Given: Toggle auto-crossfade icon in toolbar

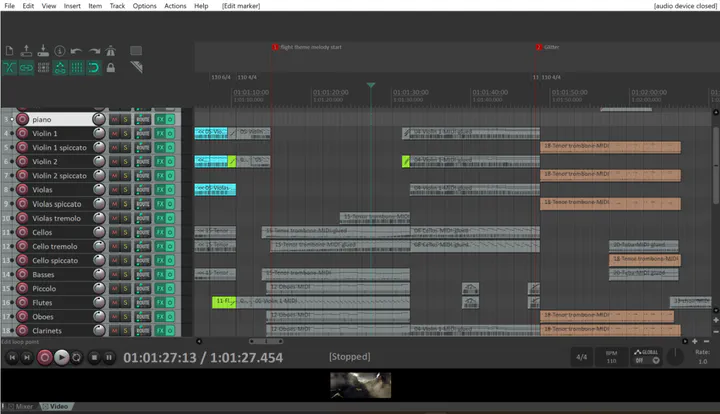Looking at the screenshot, I should pyautogui.click(x=9, y=68).
